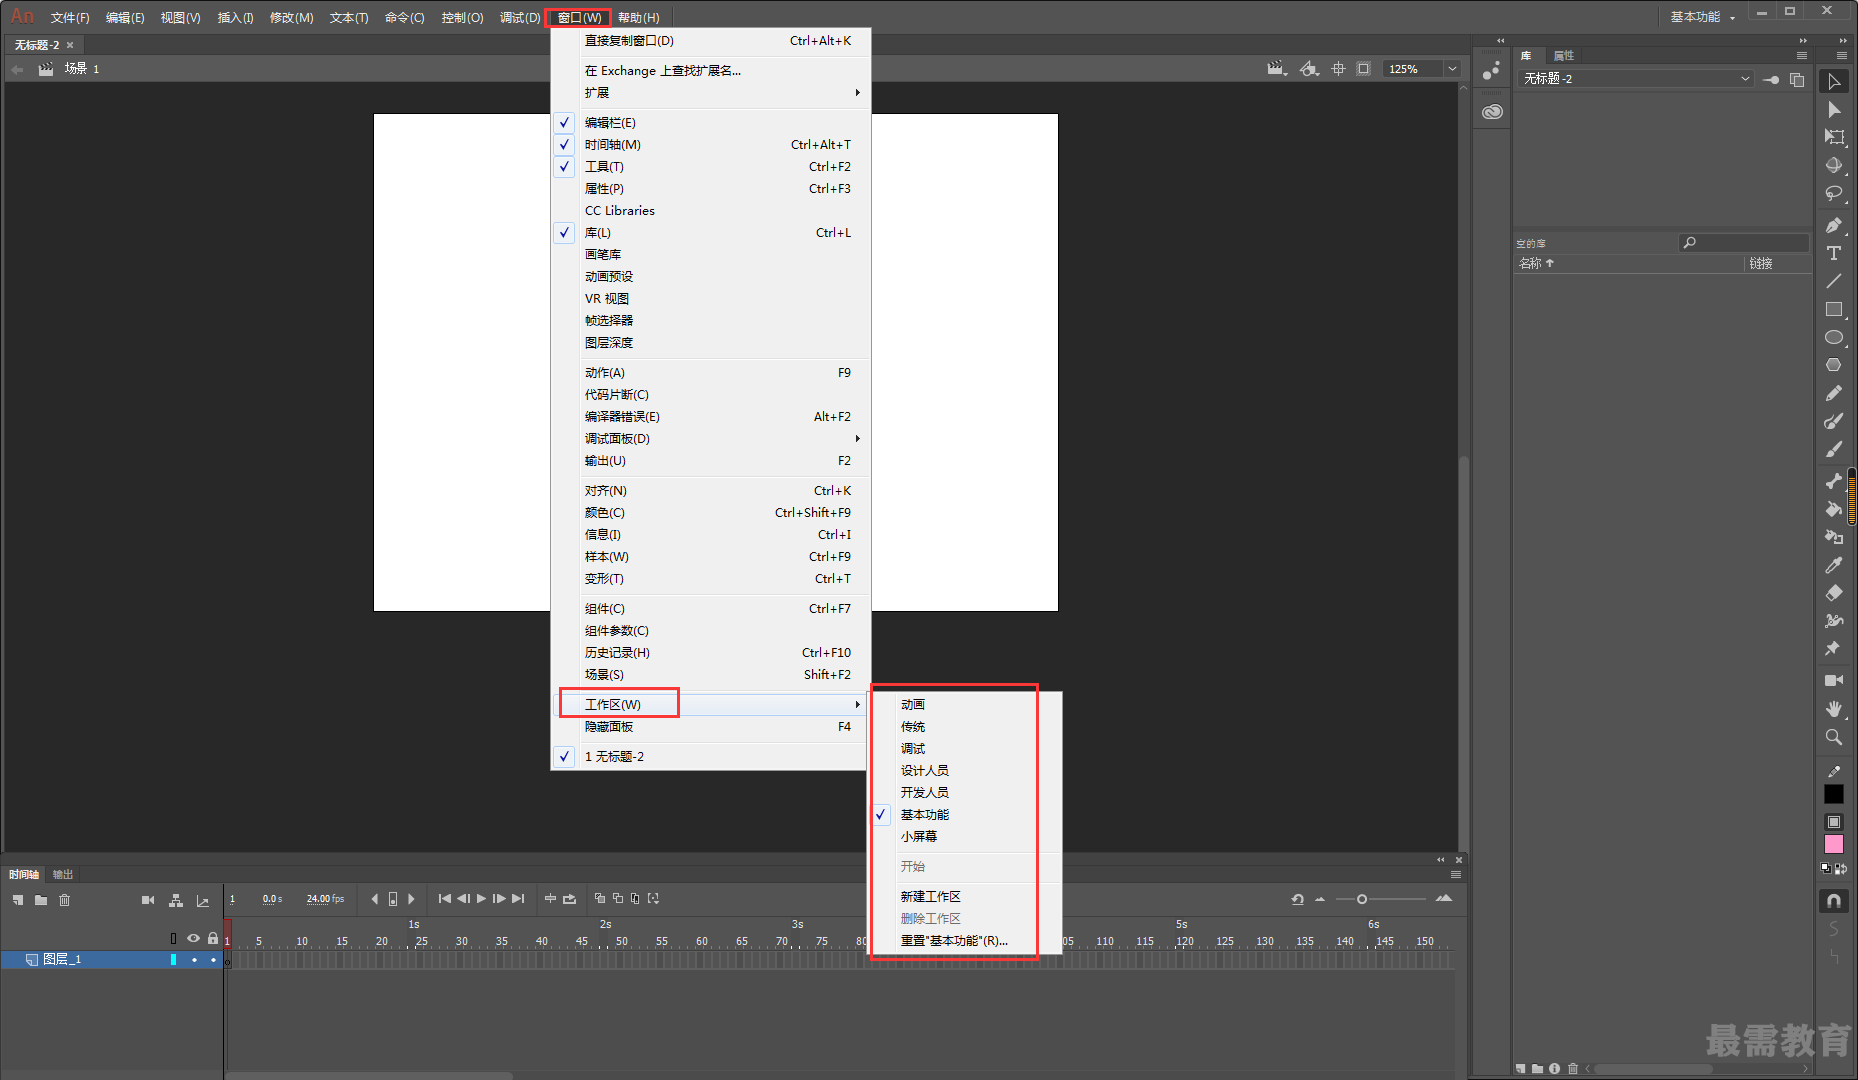The width and height of the screenshot is (1858, 1080).
Task: Select the Pen tool
Action: pos(1834,226)
